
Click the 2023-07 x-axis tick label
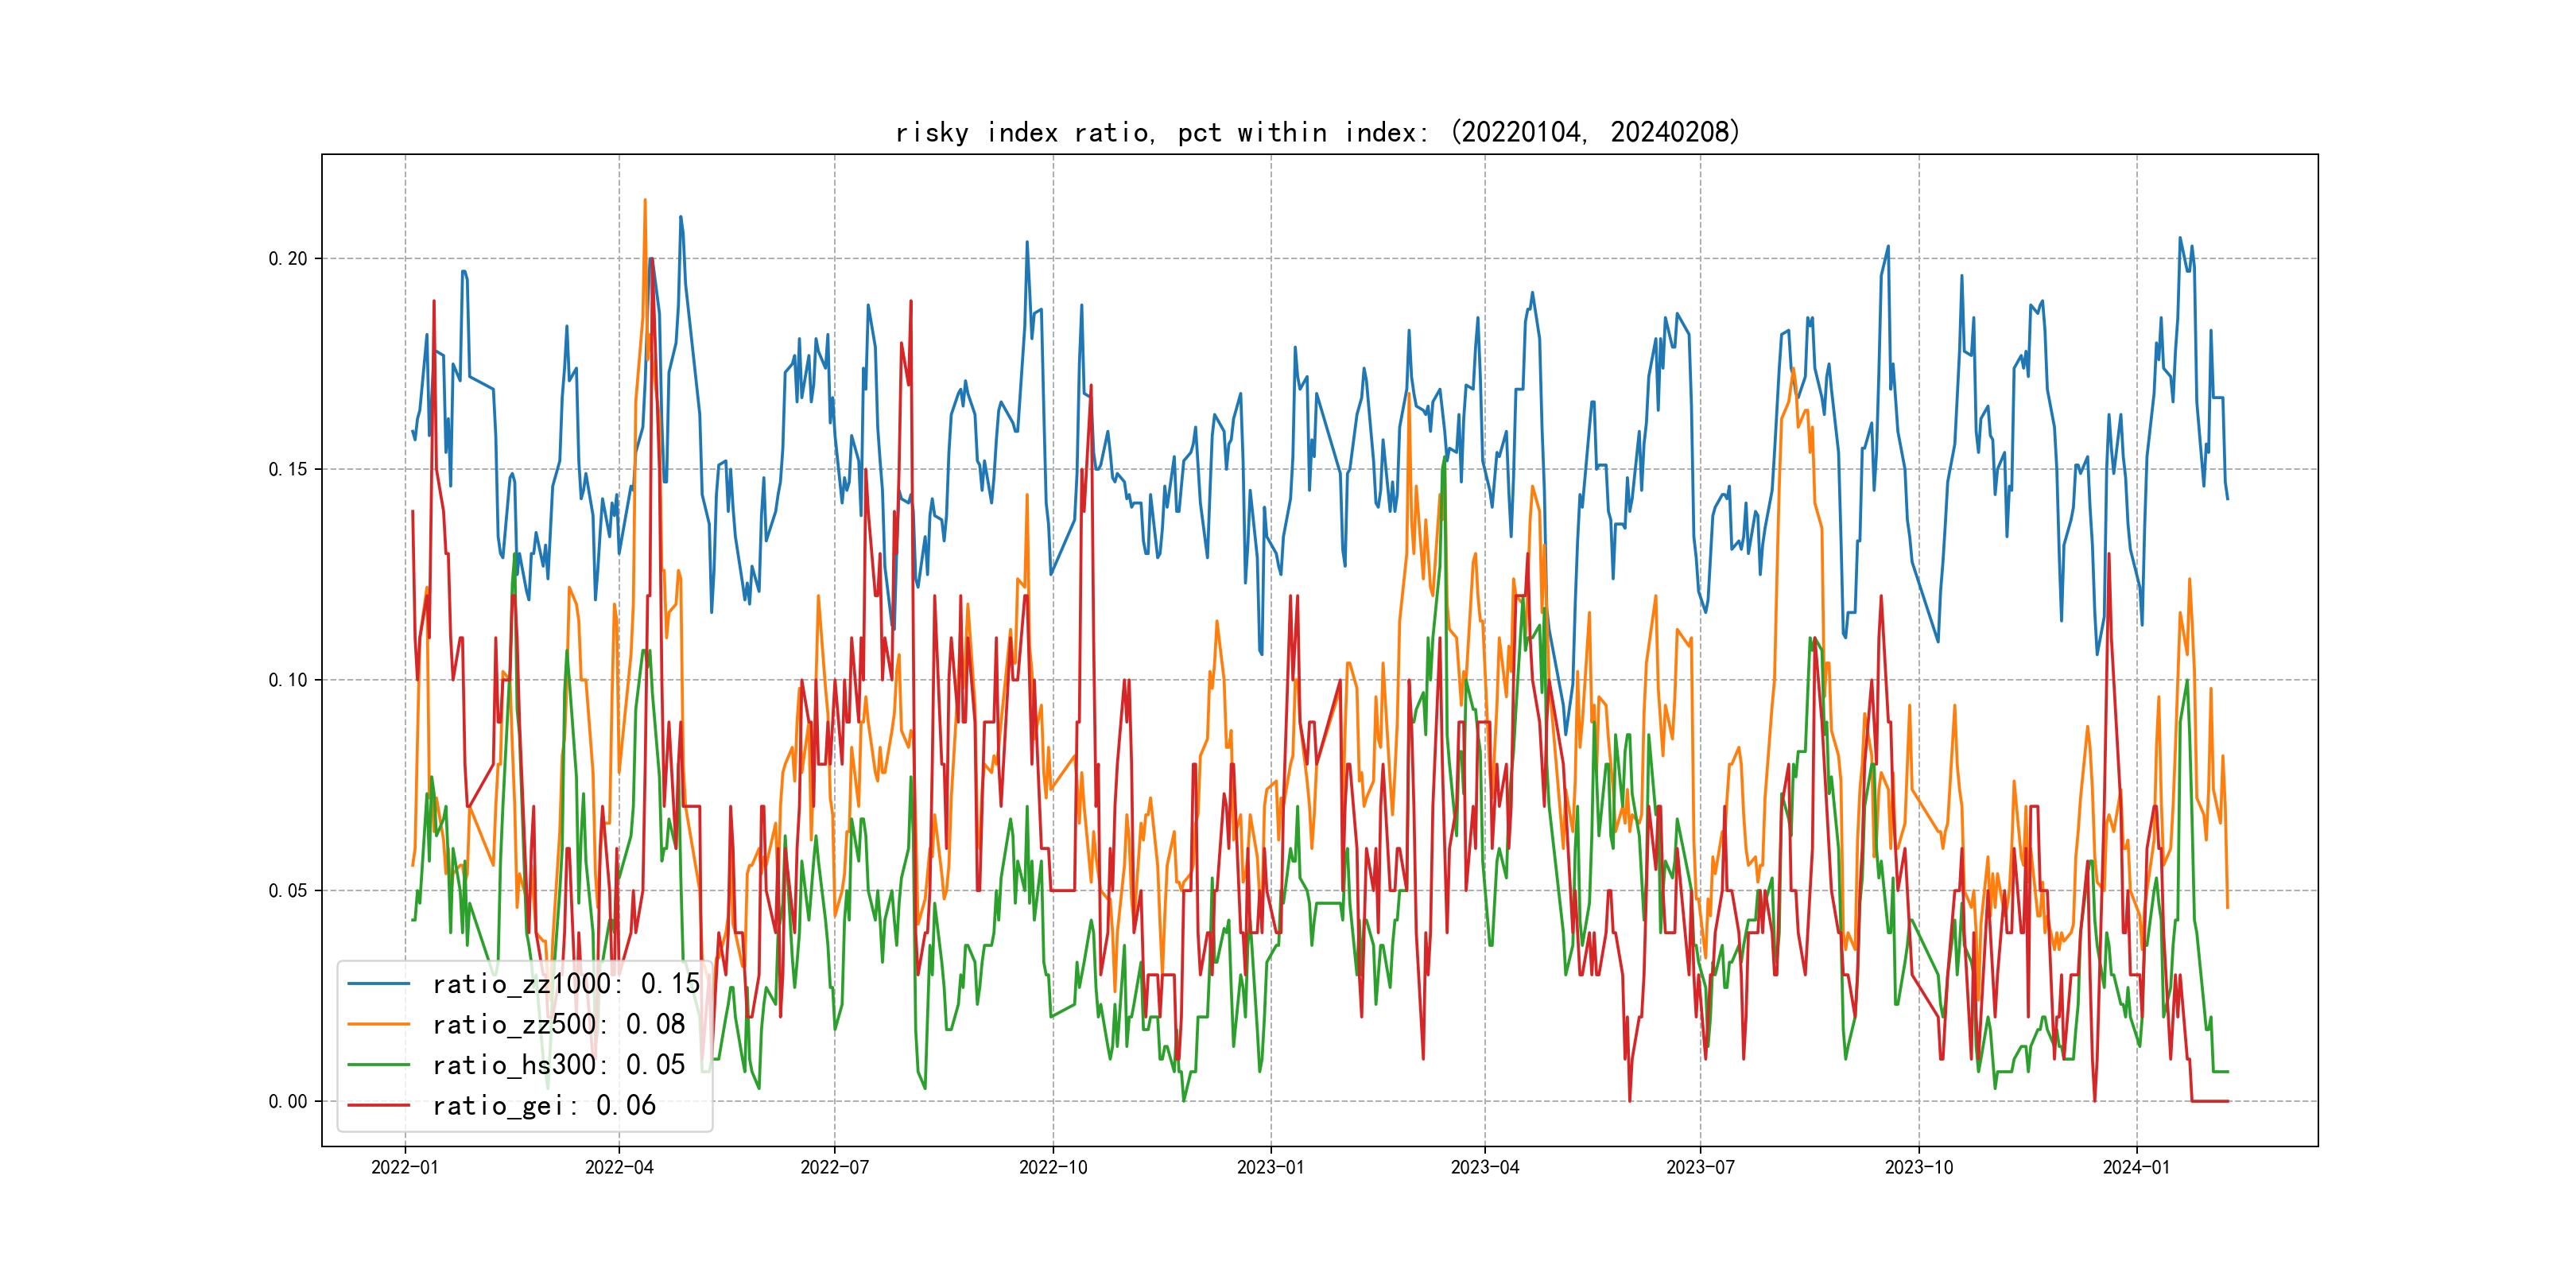pos(1700,1167)
